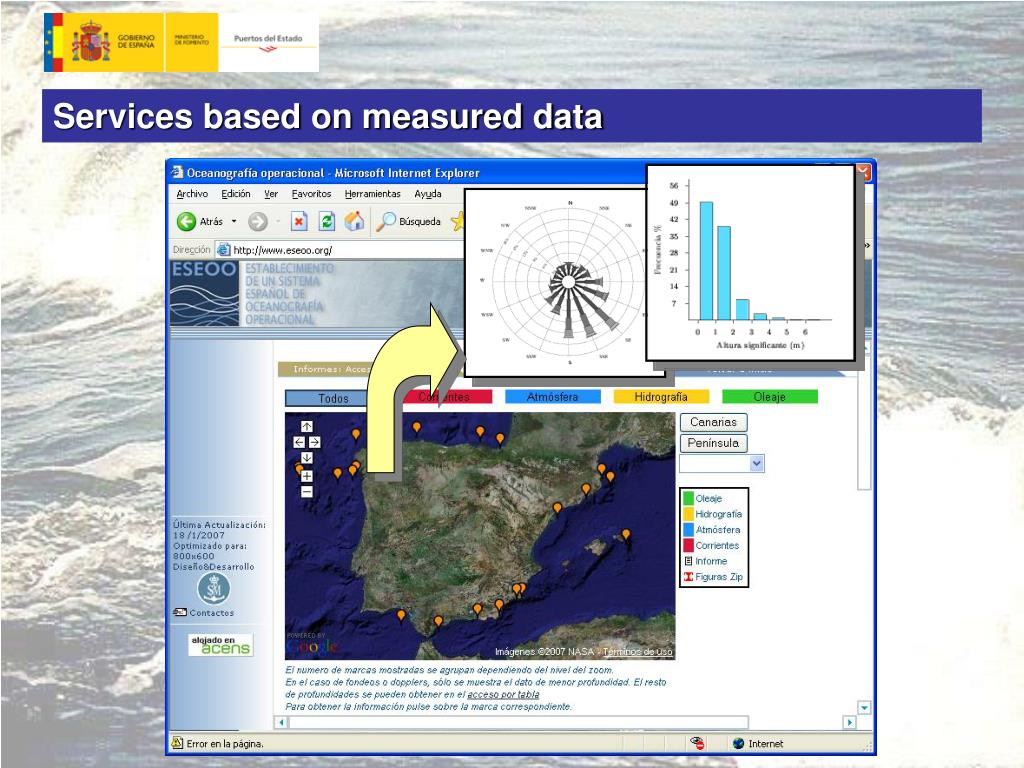Click the red Corrientes legend swatch

pos(688,546)
